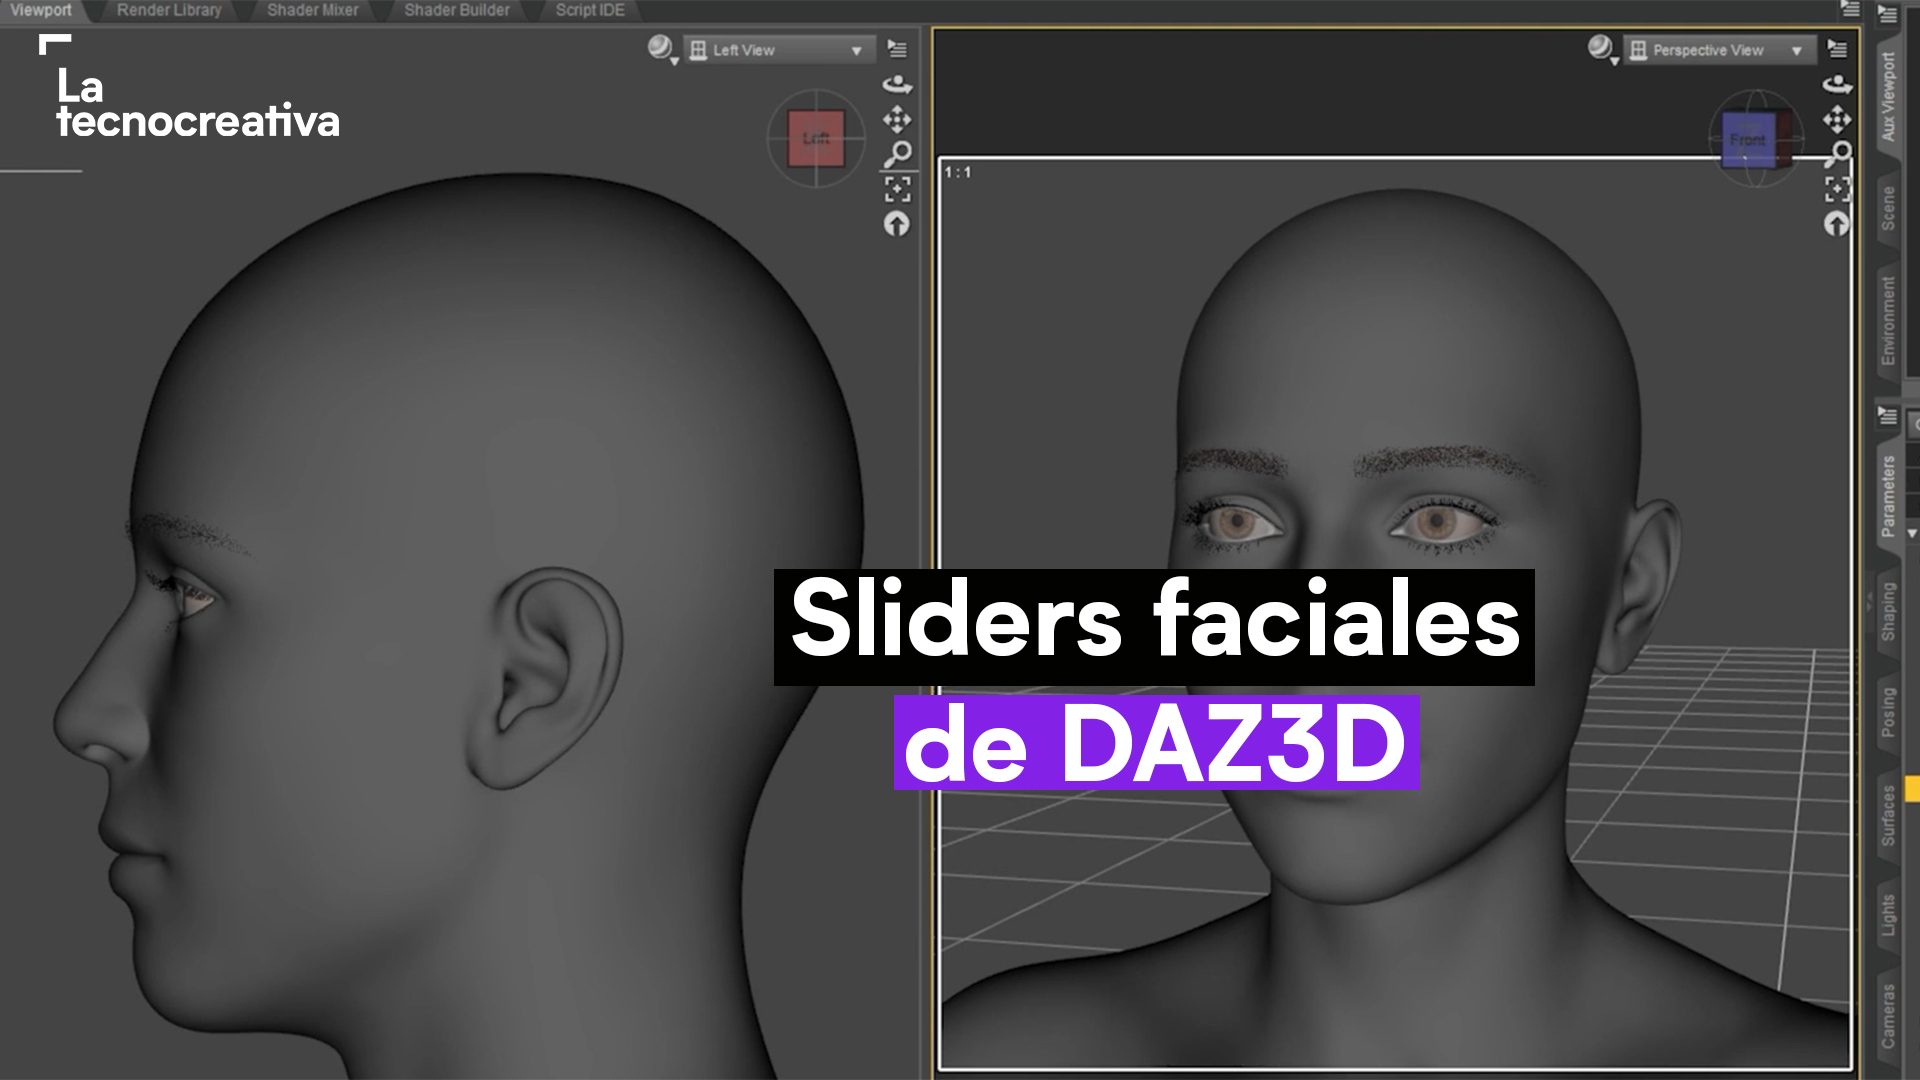Open the Shader Mixer tab
The height and width of the screenshot is (1080, 1920).
tap(312, 10)
